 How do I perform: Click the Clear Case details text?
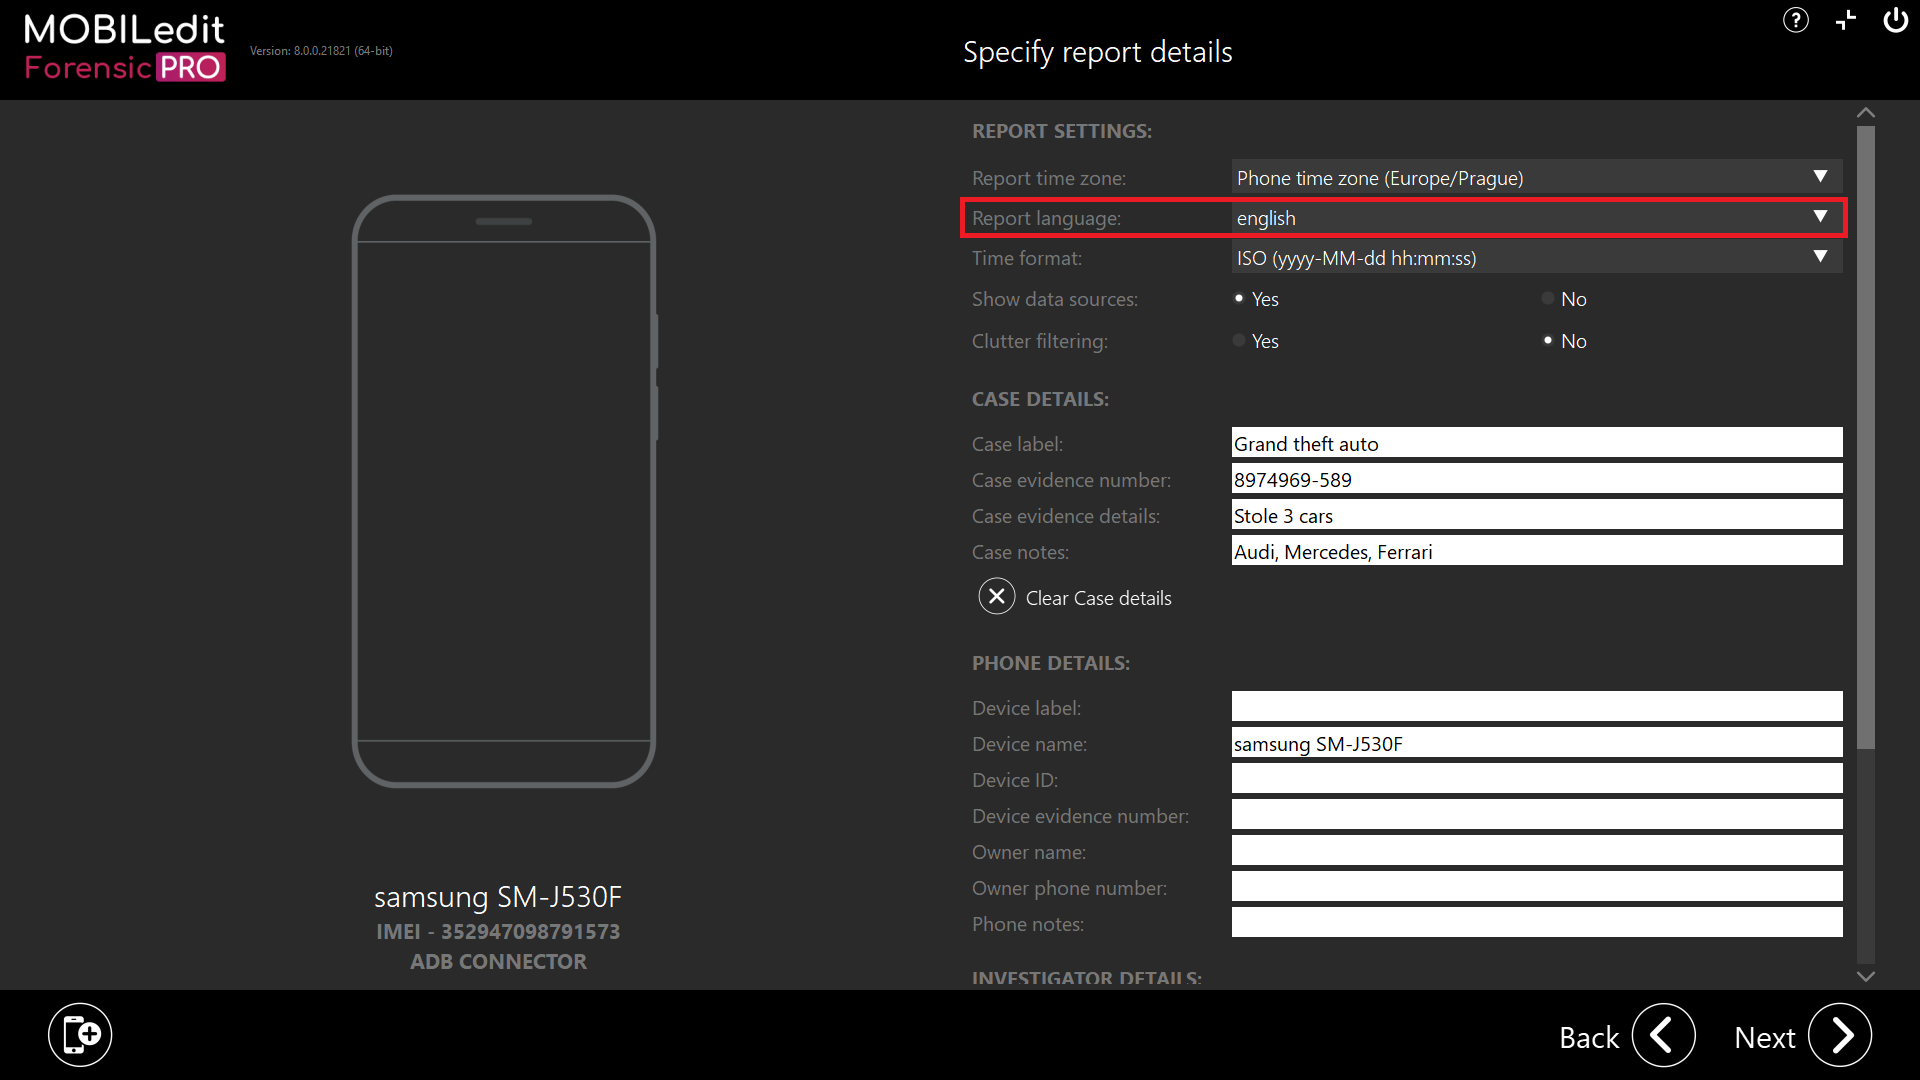(1098, 598)
